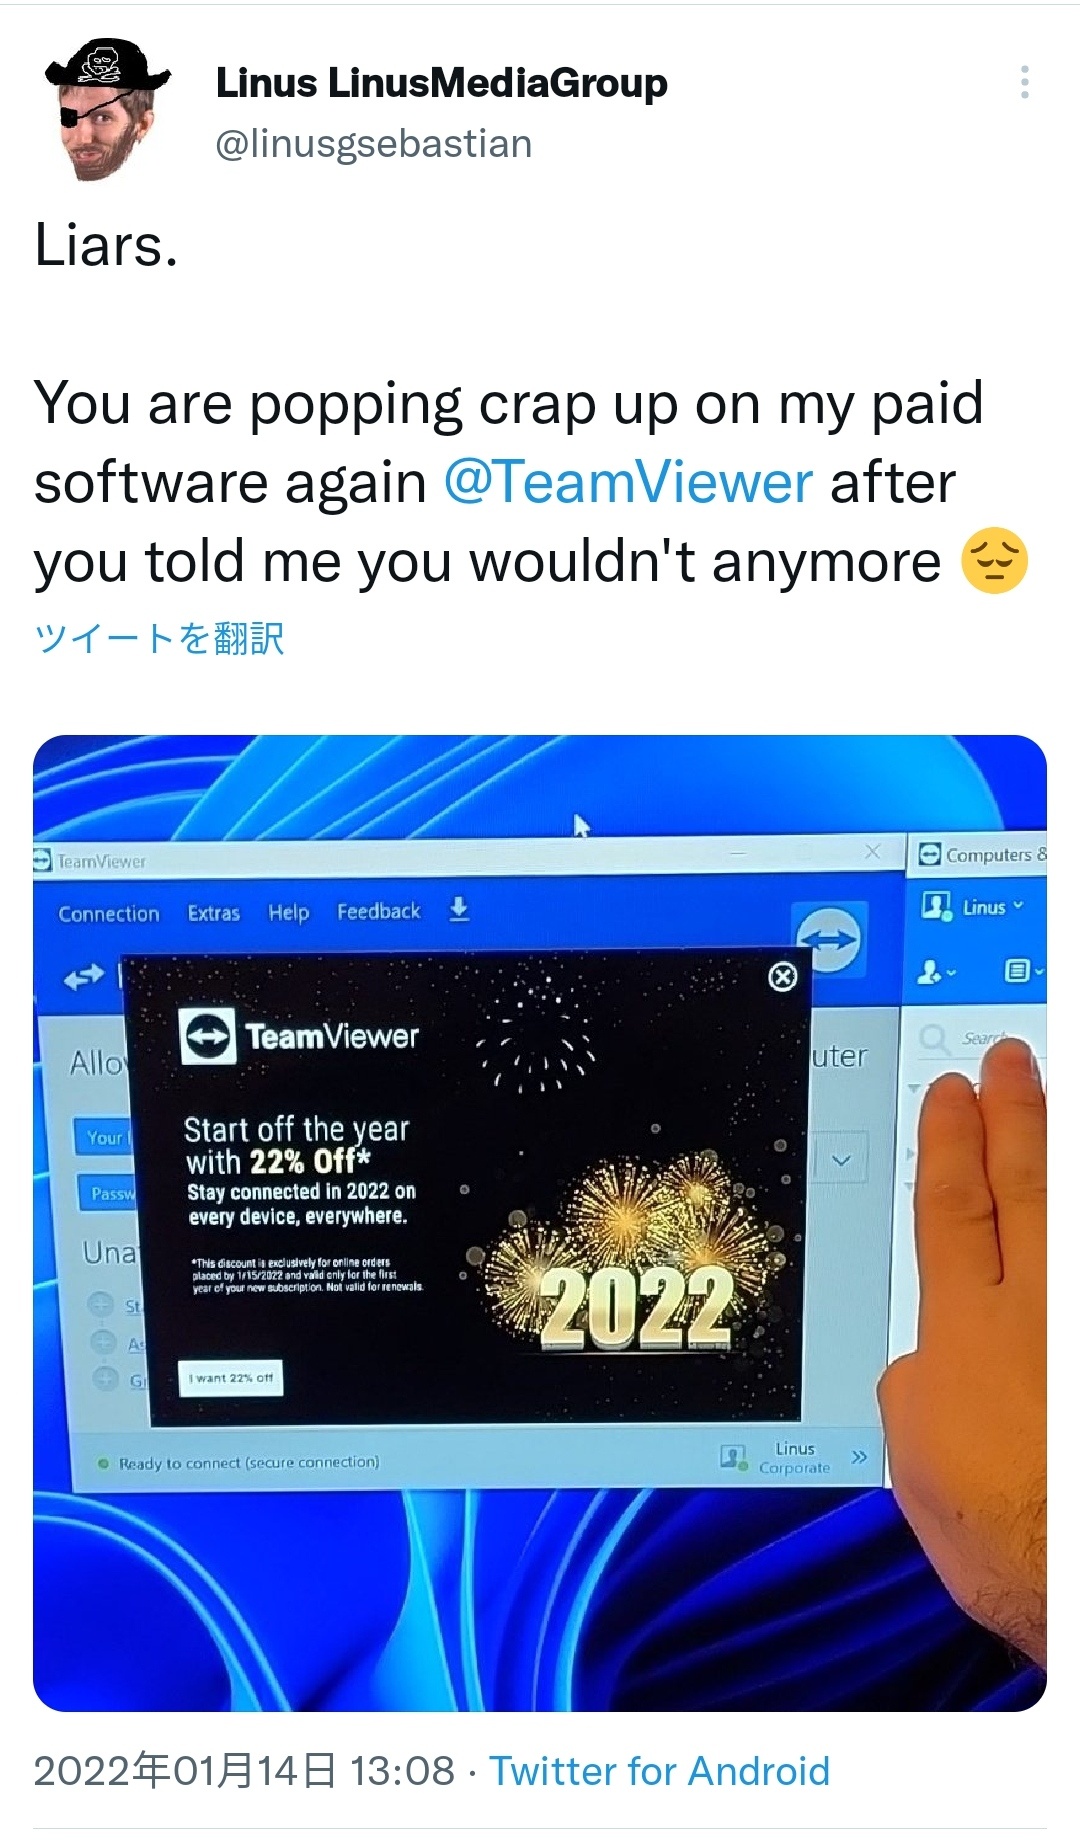Open Linus's pirate-hat profile avatar
The height and width of the screenshot is (1843, 1080).
tap(108, 110)
